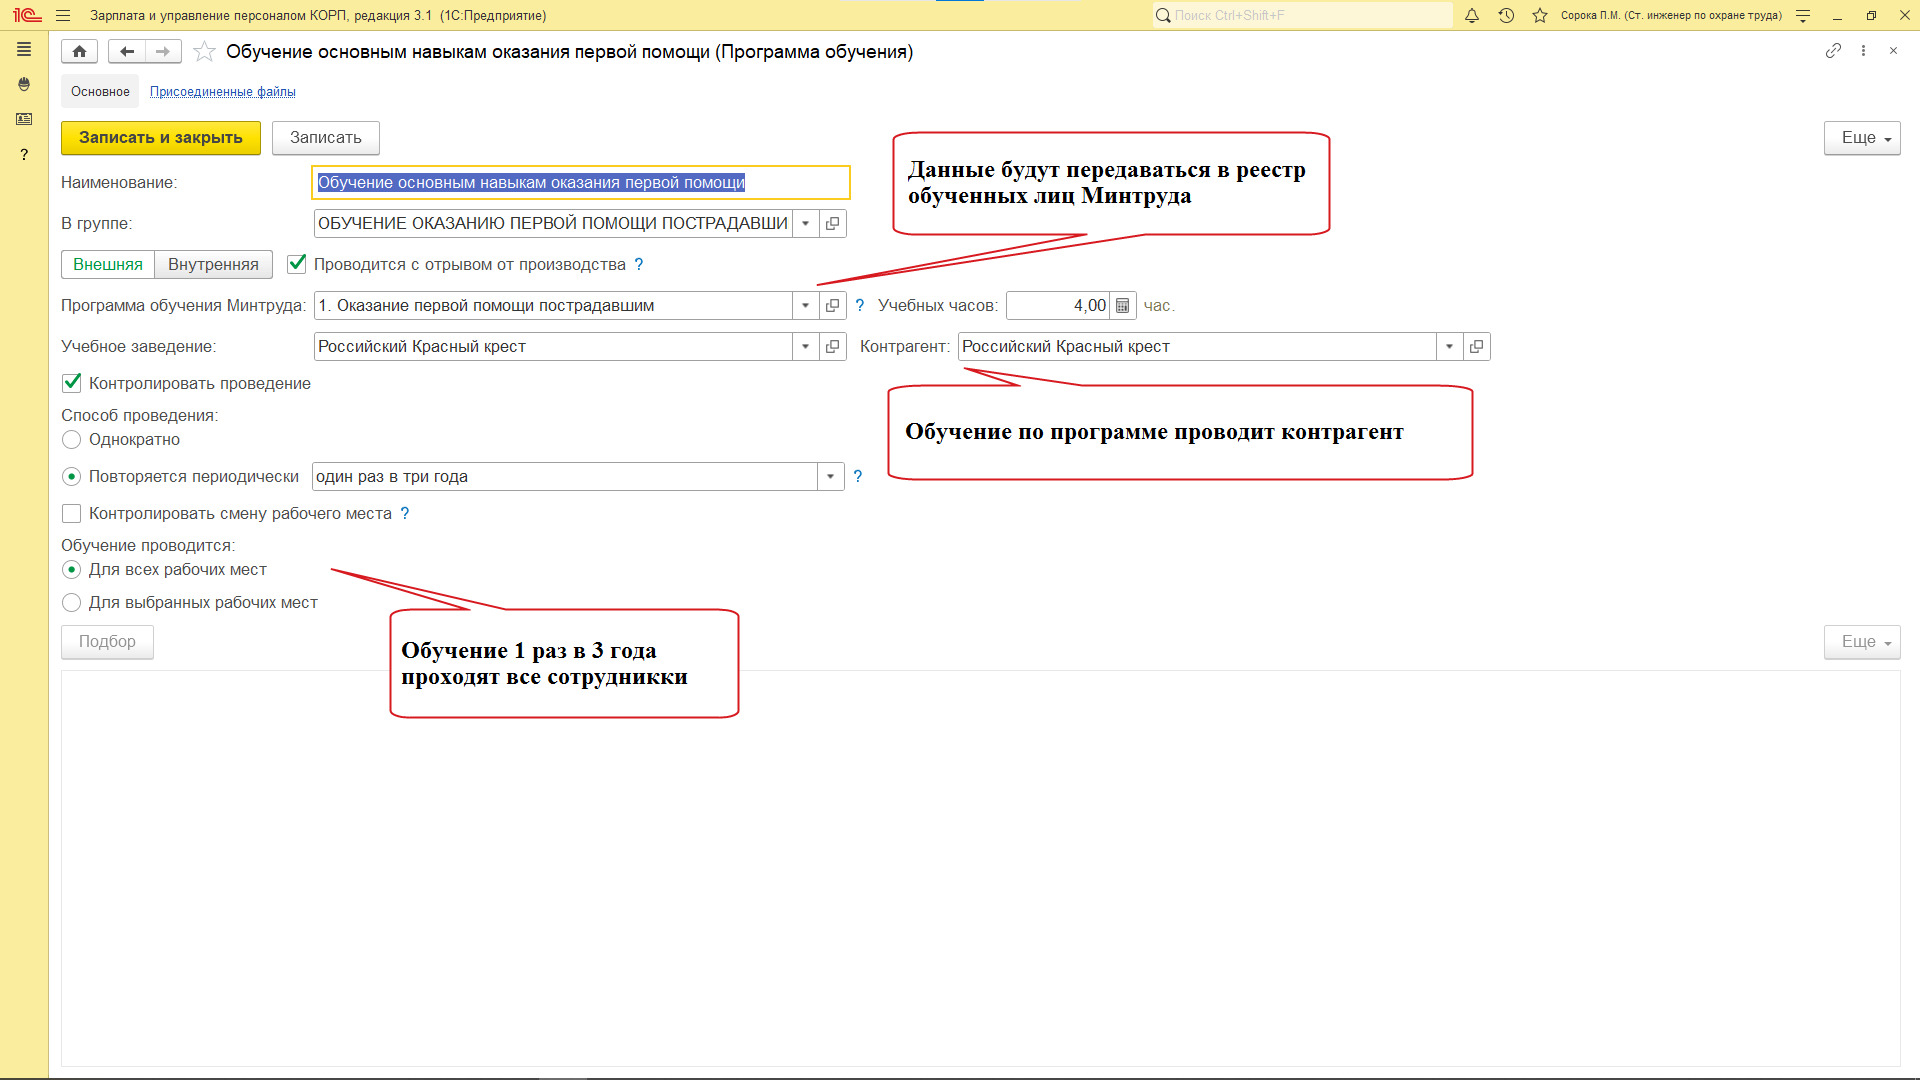Click the home page icon
This screenshot has height=1080, width=1920.
click(x=79, y=51)
